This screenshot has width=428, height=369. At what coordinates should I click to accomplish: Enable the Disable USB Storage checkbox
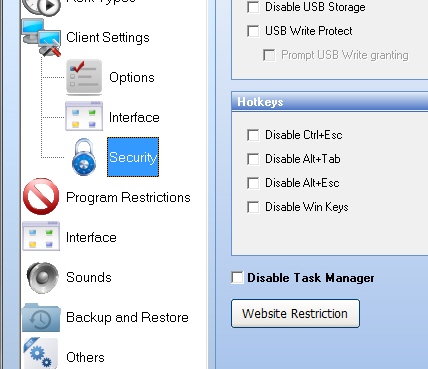pos(253,7)
